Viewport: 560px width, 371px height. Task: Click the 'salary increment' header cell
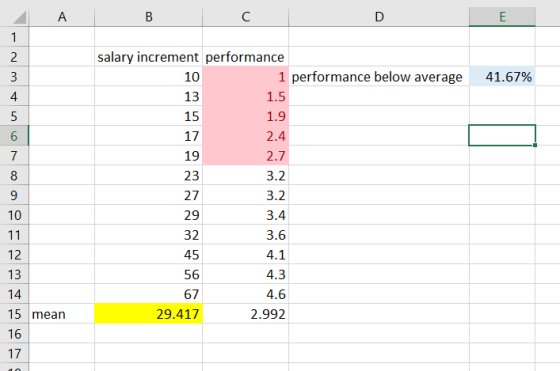coord(149,57)
